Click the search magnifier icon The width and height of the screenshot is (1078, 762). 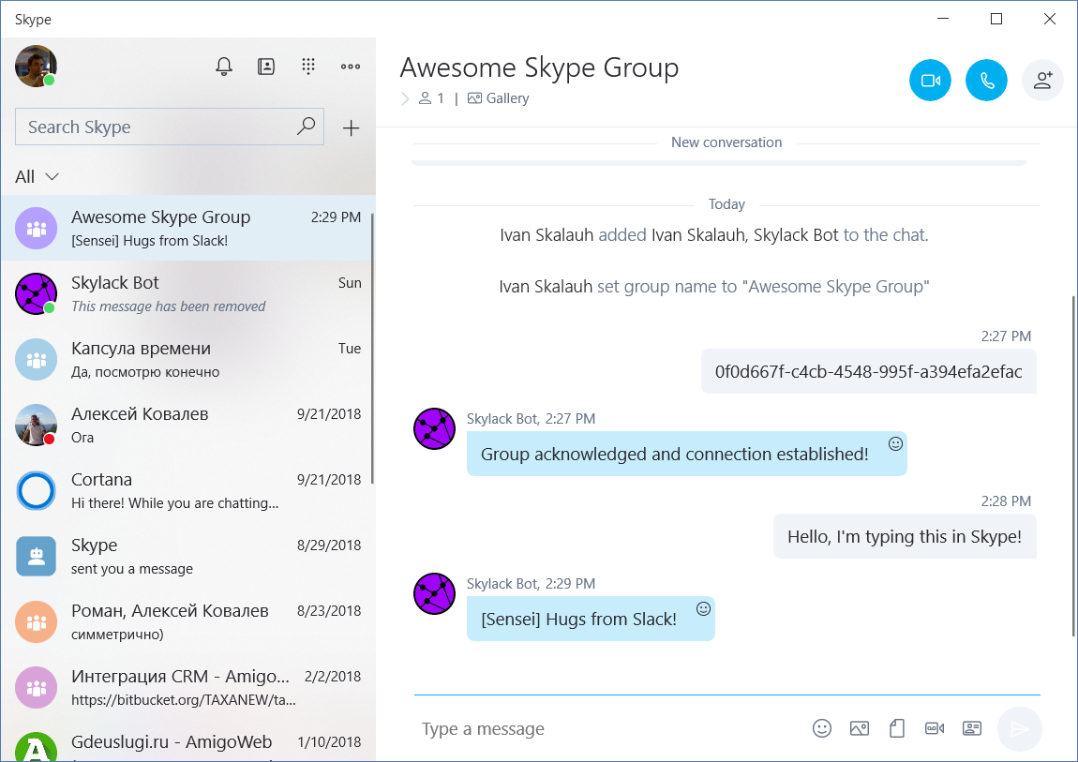pos(306,126)
